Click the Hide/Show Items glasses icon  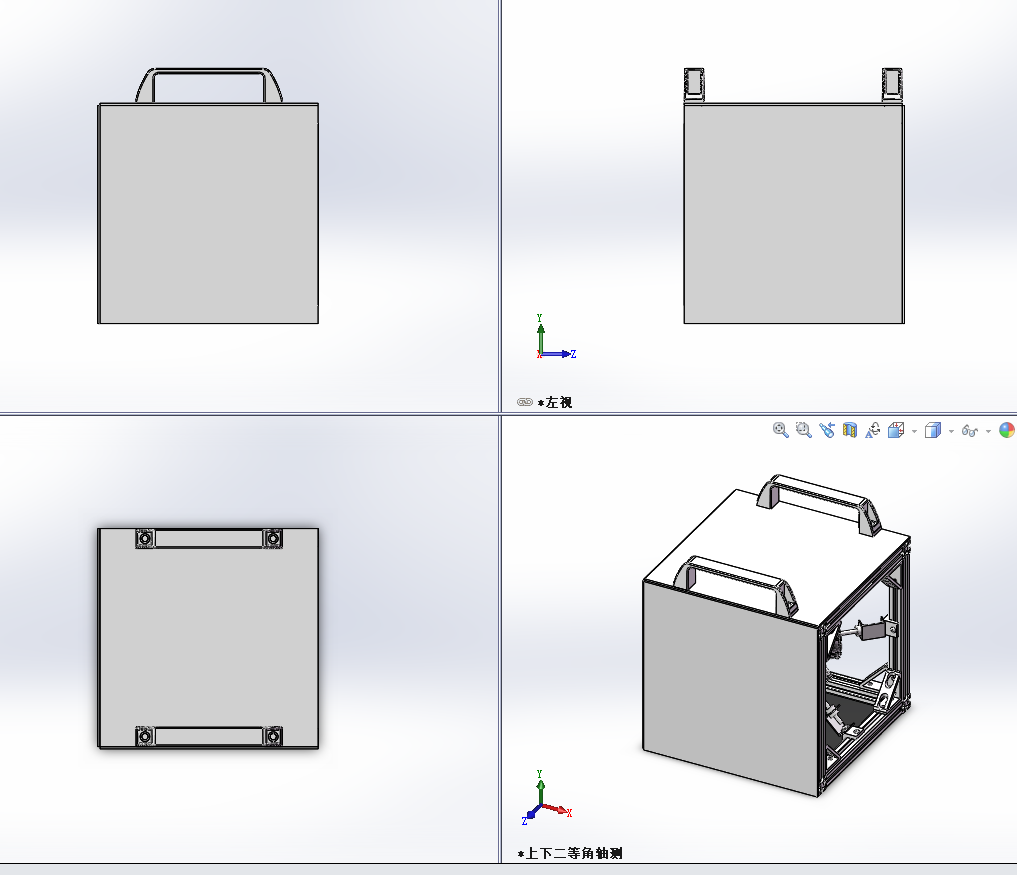tap(970, 431)
